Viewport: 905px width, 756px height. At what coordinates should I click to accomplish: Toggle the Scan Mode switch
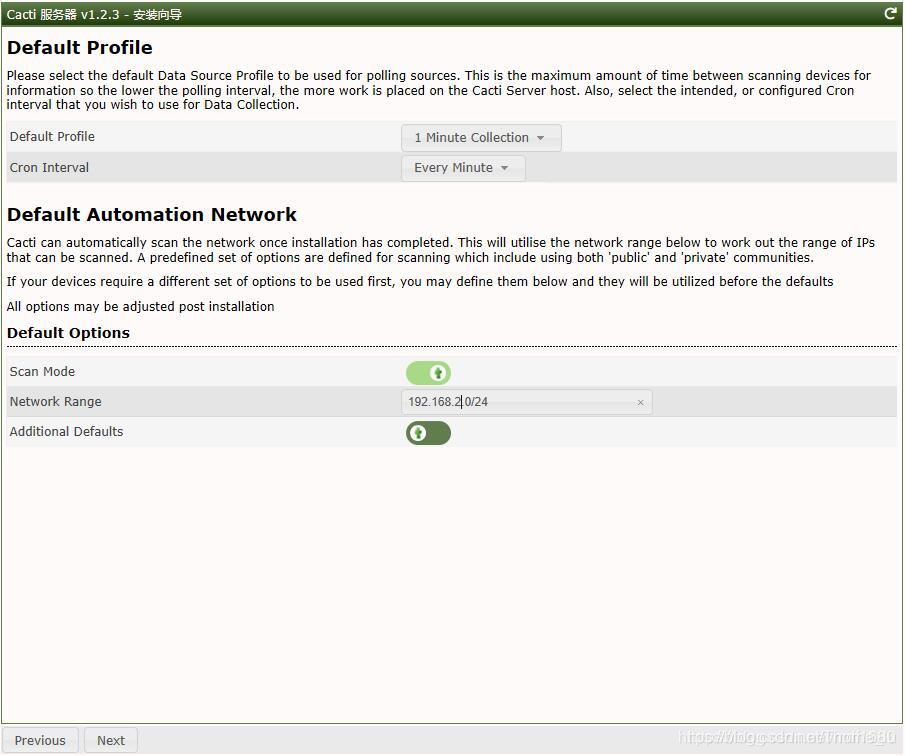(x=428, y=373)
